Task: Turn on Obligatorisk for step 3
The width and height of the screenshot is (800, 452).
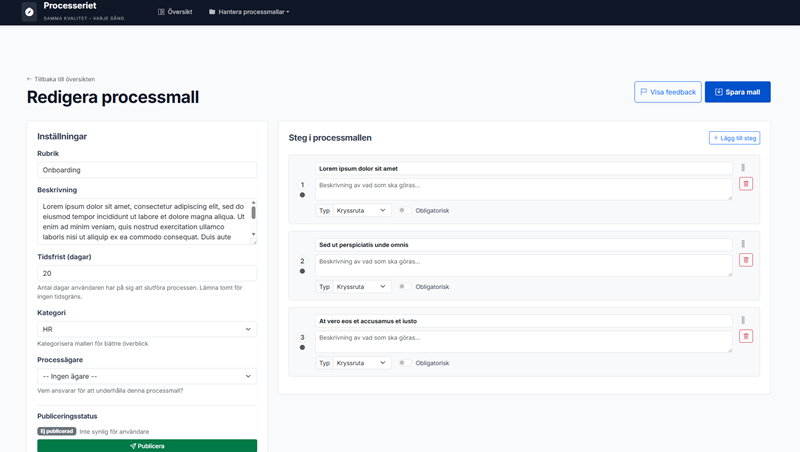Action: pyautogui.click(x=404, y=363)
